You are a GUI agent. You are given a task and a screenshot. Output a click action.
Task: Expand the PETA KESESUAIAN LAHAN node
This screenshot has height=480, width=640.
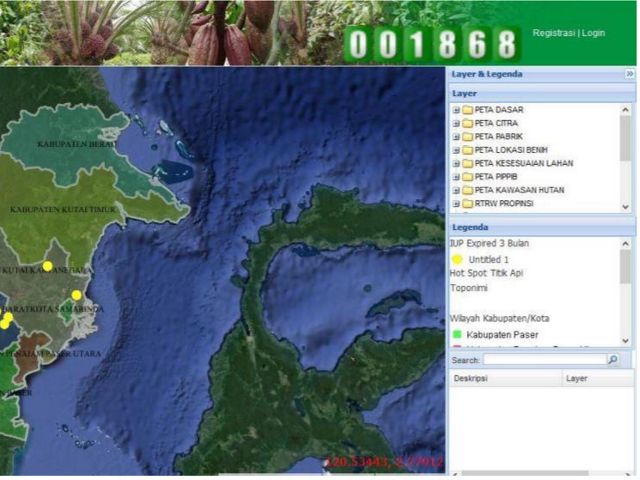(x=456, y=163)
